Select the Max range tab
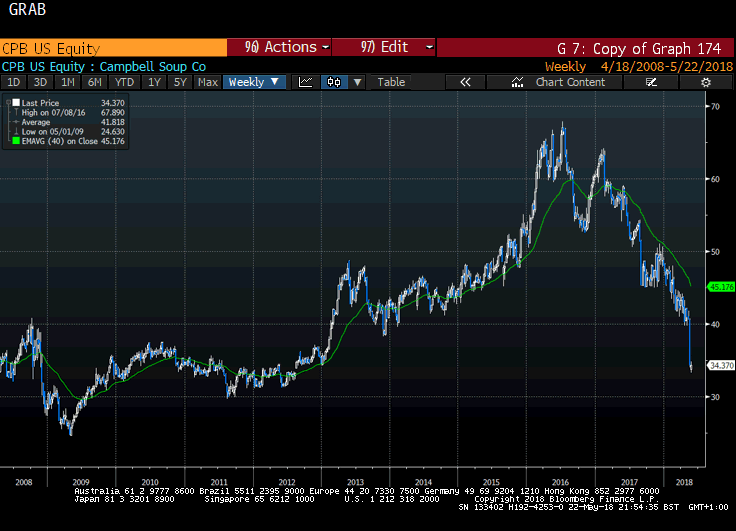The height and width of the screenshot is (531, 736). (x=207, y=82)
